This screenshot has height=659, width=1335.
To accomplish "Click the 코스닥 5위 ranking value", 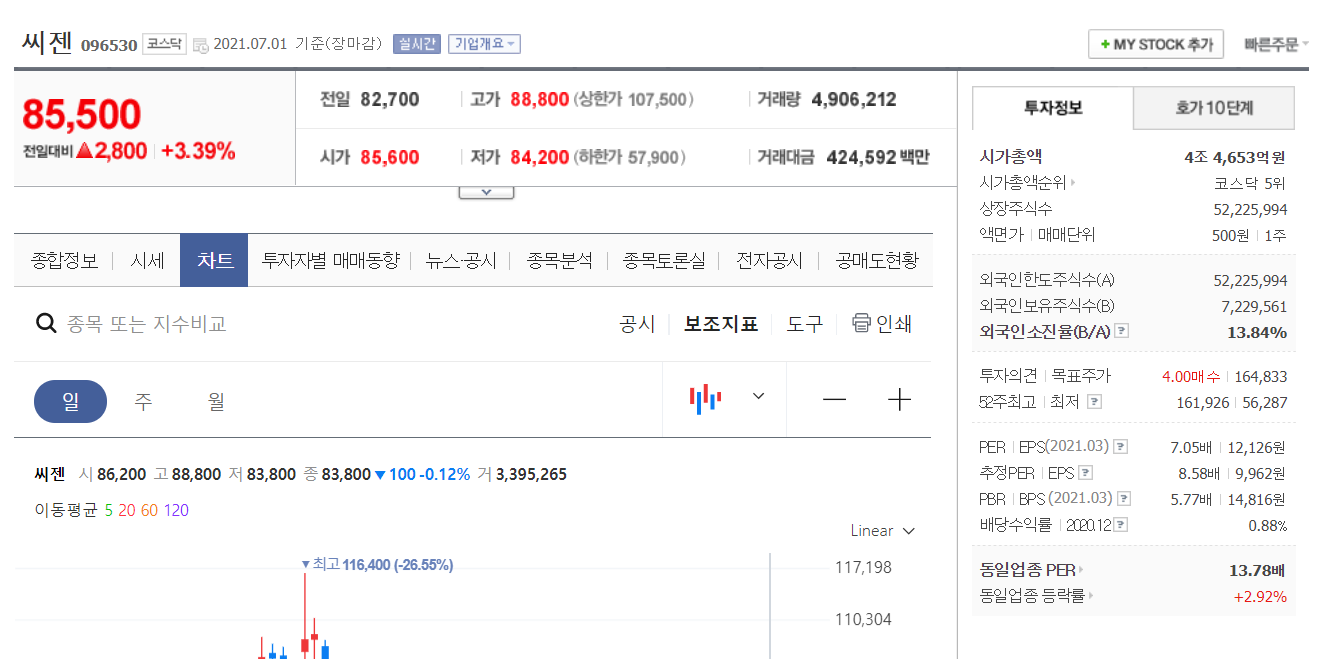I will [1250, 183].
